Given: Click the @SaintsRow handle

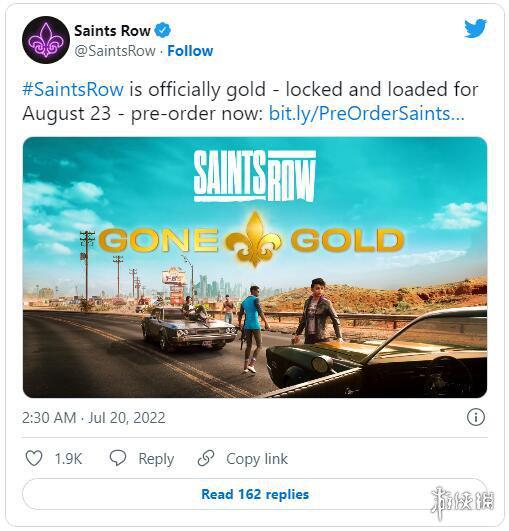Looking at the screenshot, I should 115,51.
